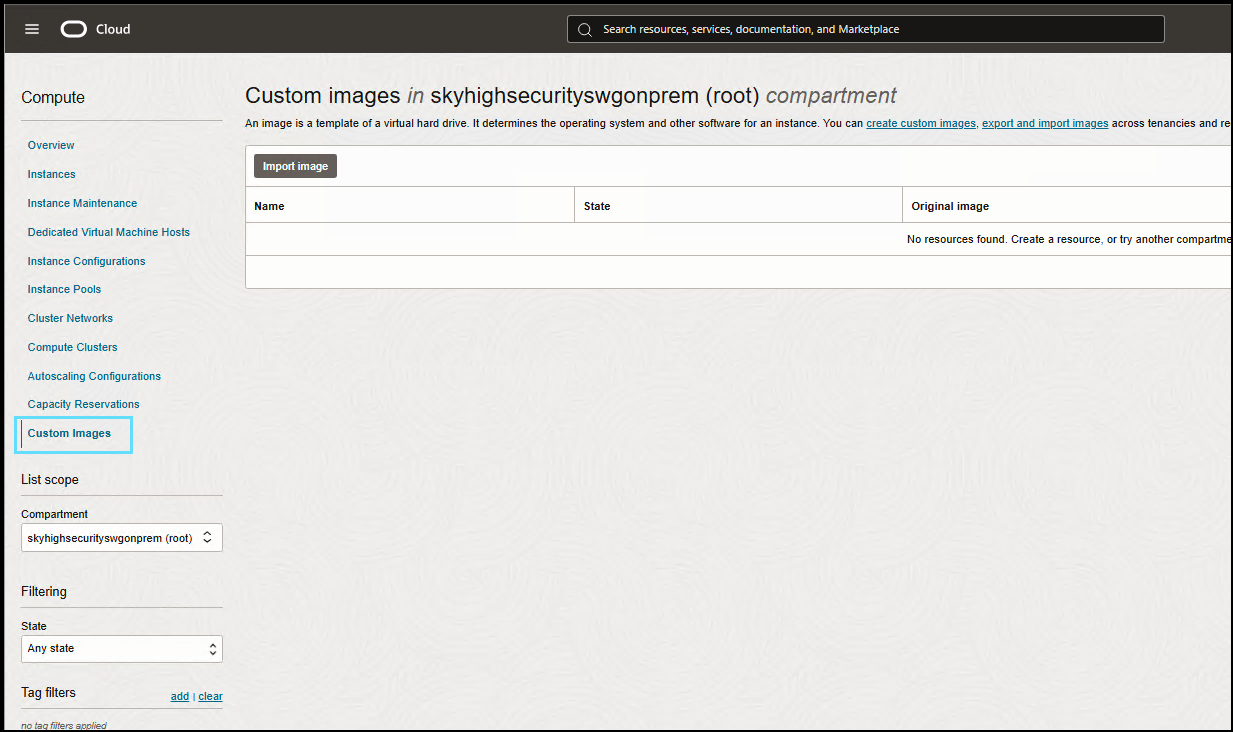Select Custom Images in sidebar
This screenshot has height=732, width=1233.
click(x=69, y=434)
